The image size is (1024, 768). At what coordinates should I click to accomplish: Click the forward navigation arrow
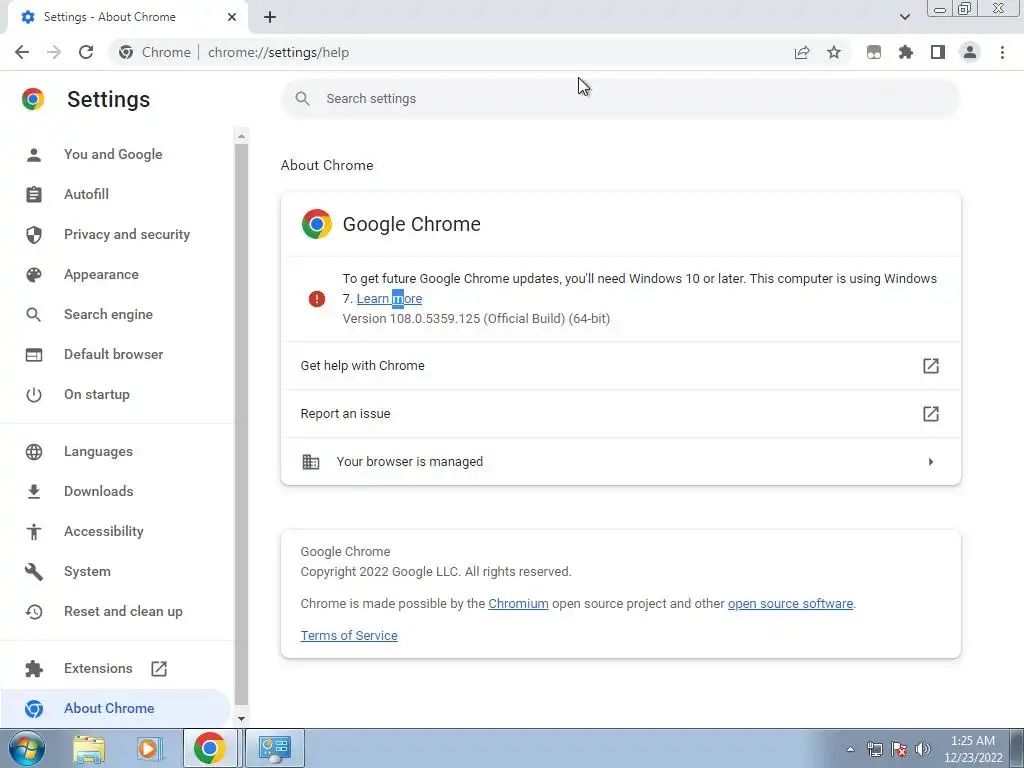point(54,52)
